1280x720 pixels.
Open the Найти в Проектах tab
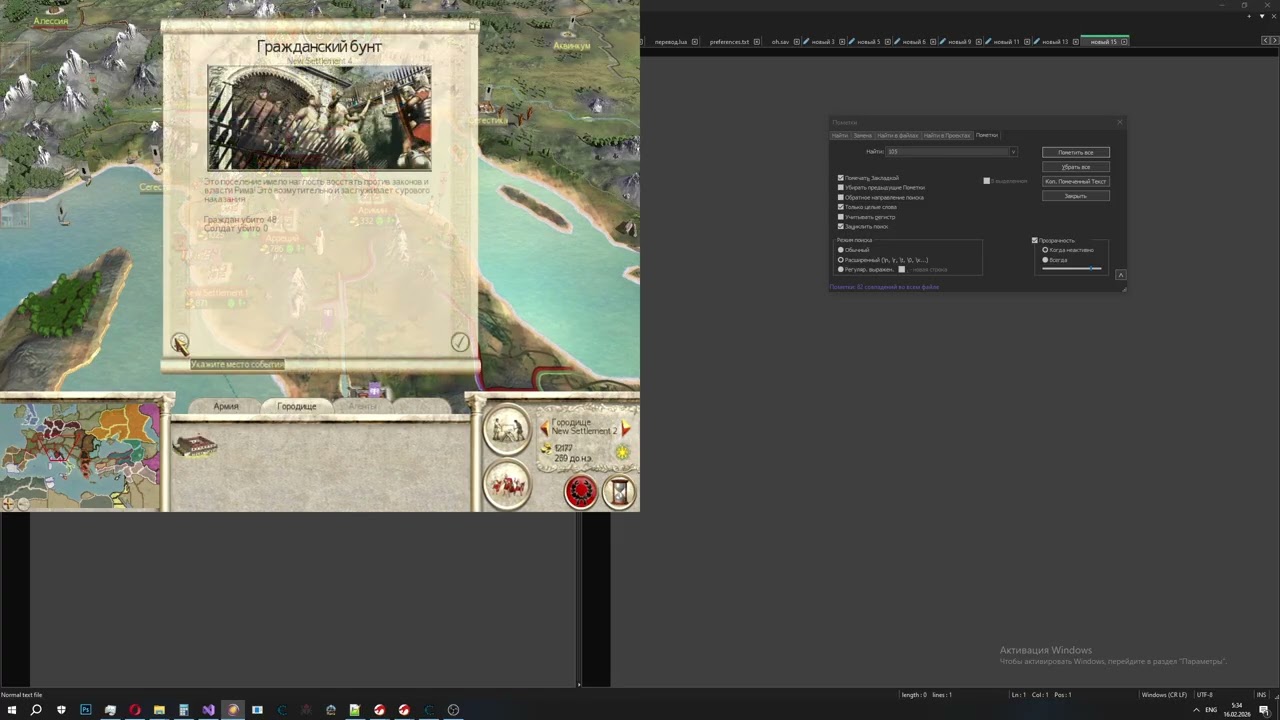click(x=946, y=135)
